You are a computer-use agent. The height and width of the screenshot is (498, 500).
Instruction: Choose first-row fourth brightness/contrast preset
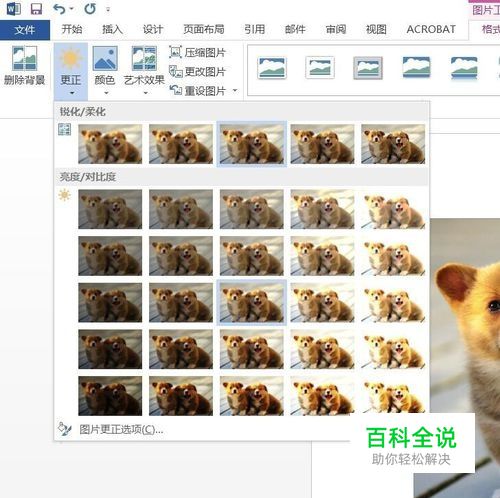click(322, 209)
